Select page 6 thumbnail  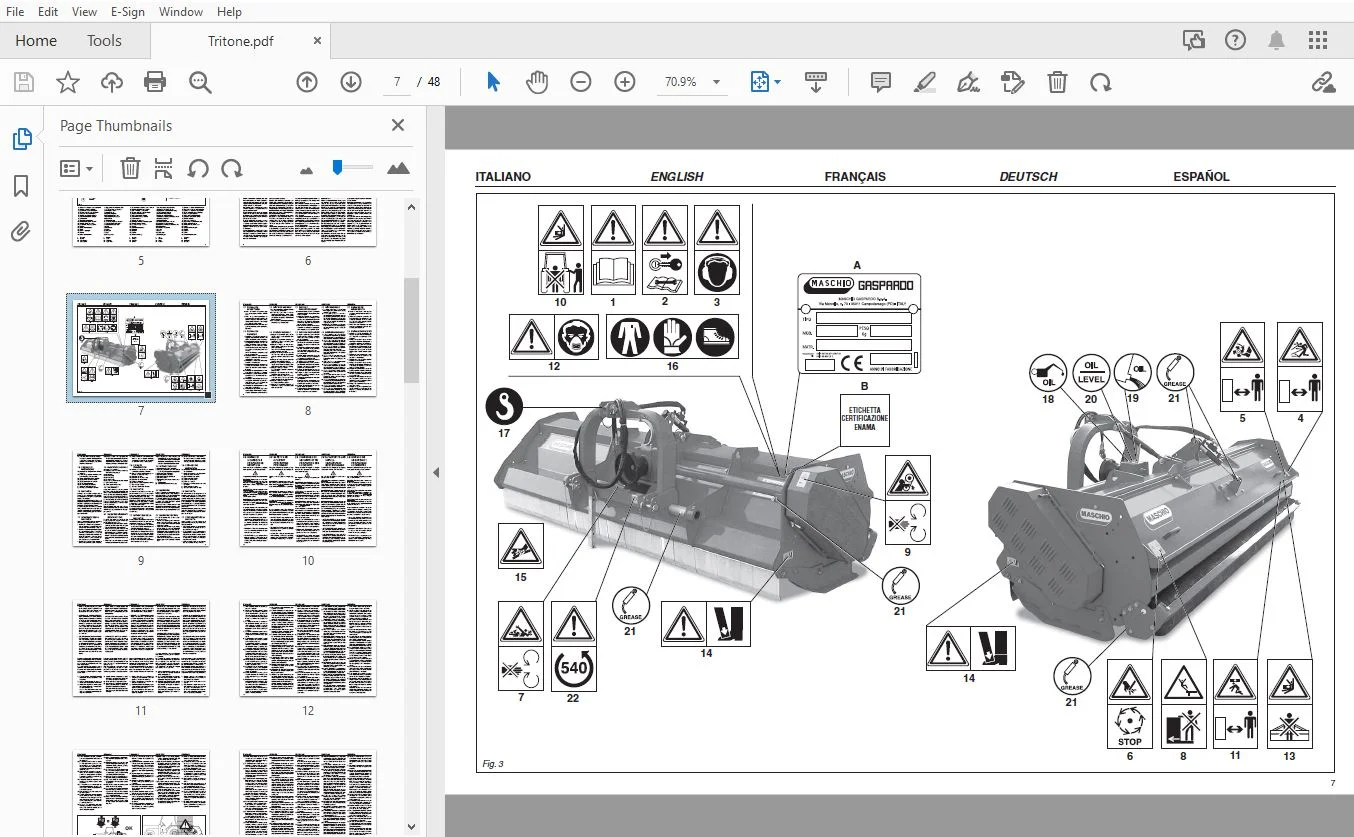[x=308, y=222]
